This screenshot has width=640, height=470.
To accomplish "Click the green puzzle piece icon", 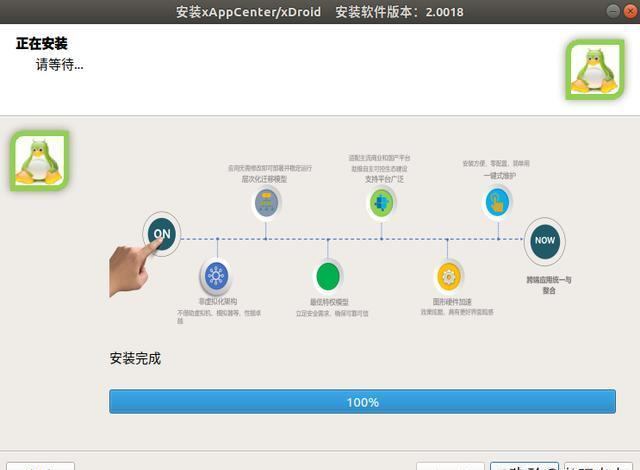I will coord(382,202).
